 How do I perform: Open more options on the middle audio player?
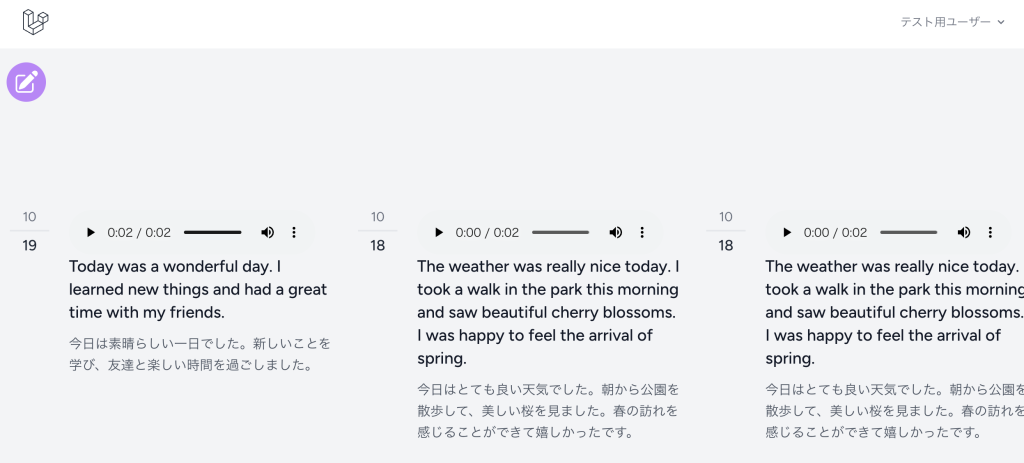pos(642,232)
